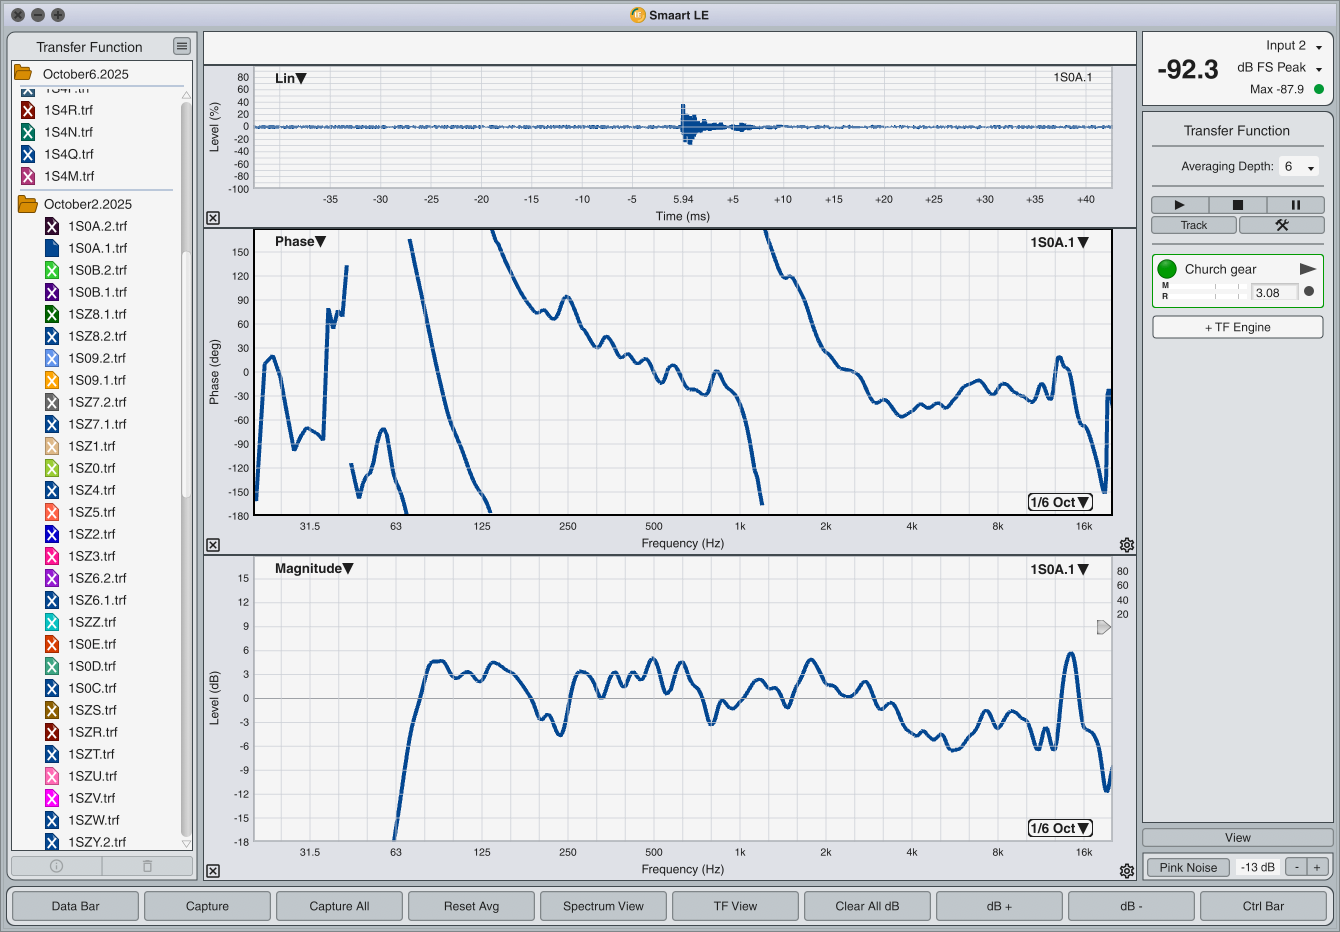The width and height of the screenshot is (1340, 932).
Task: Open Phase plot settings gear
Action: (1127, 545)
